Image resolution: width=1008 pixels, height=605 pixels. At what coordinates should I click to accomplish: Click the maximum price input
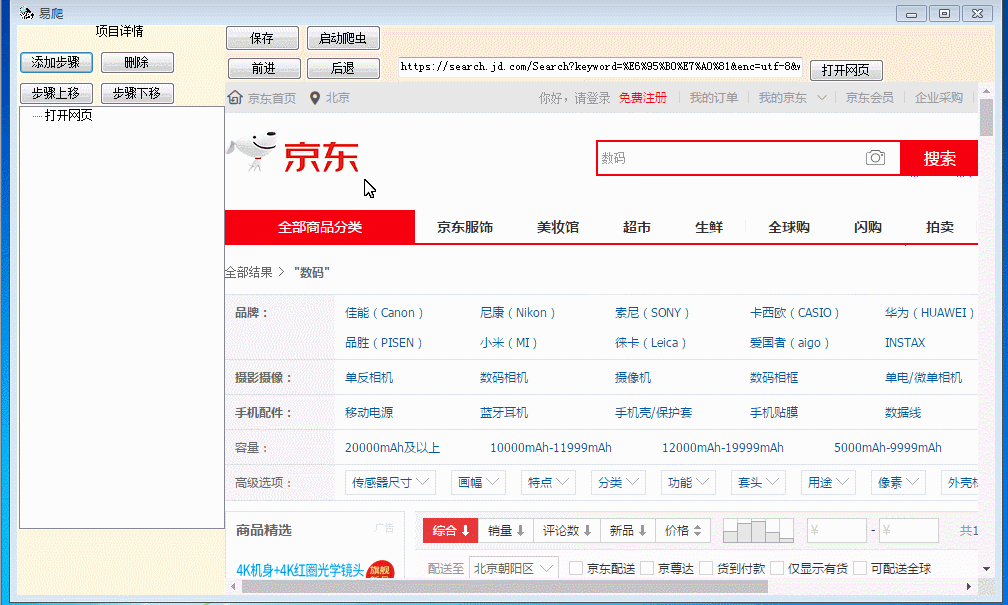coord(908,530)
